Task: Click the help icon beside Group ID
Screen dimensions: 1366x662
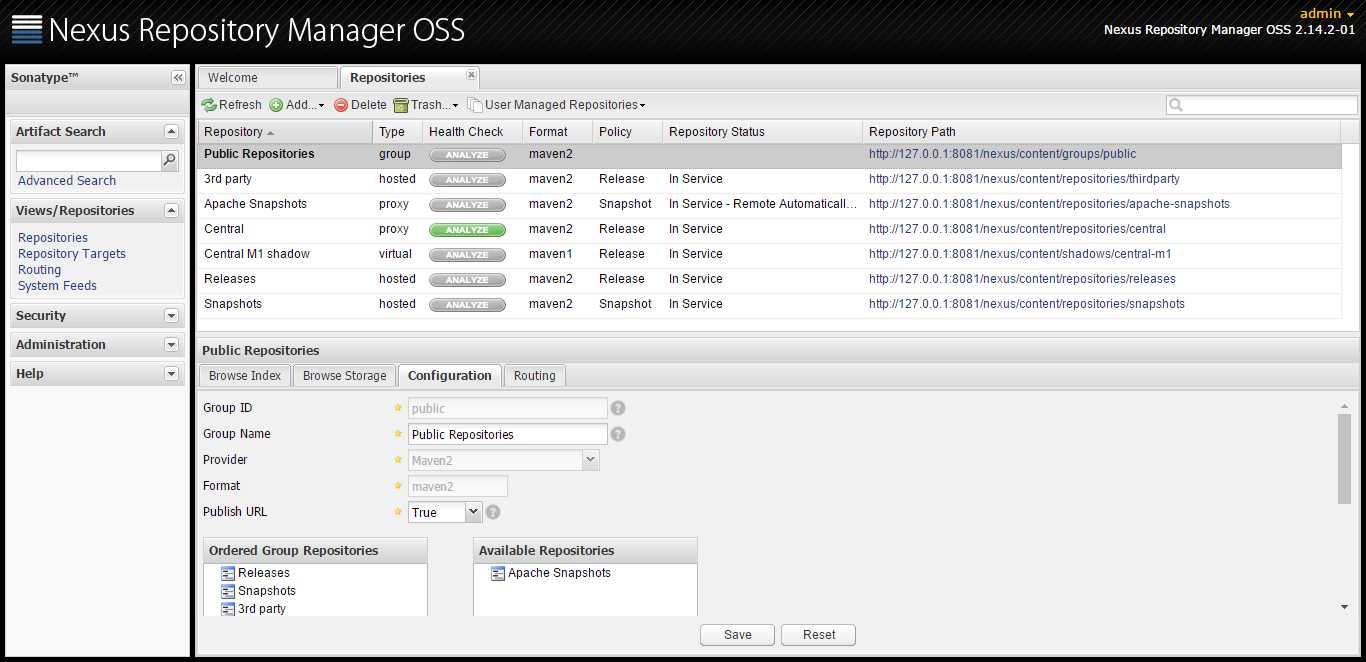Action: tap(618, 408)
